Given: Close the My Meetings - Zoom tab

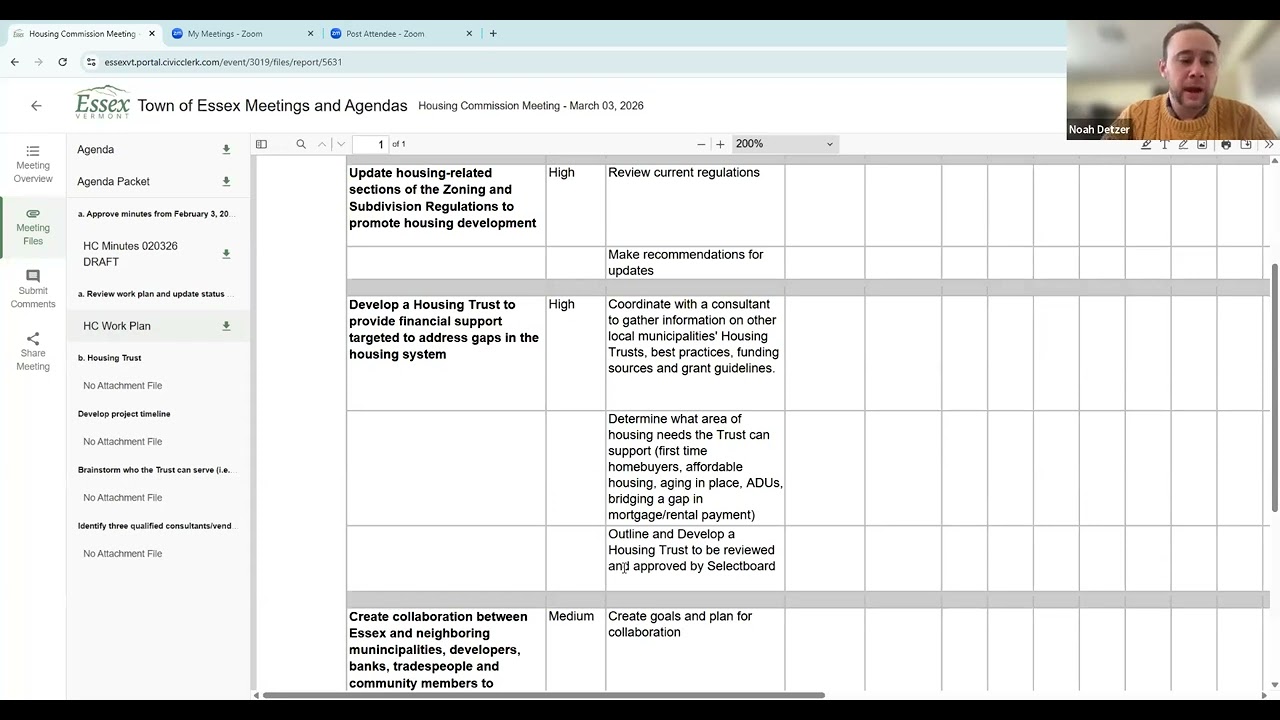Looking at the screenshot, I should click(310, 33).
